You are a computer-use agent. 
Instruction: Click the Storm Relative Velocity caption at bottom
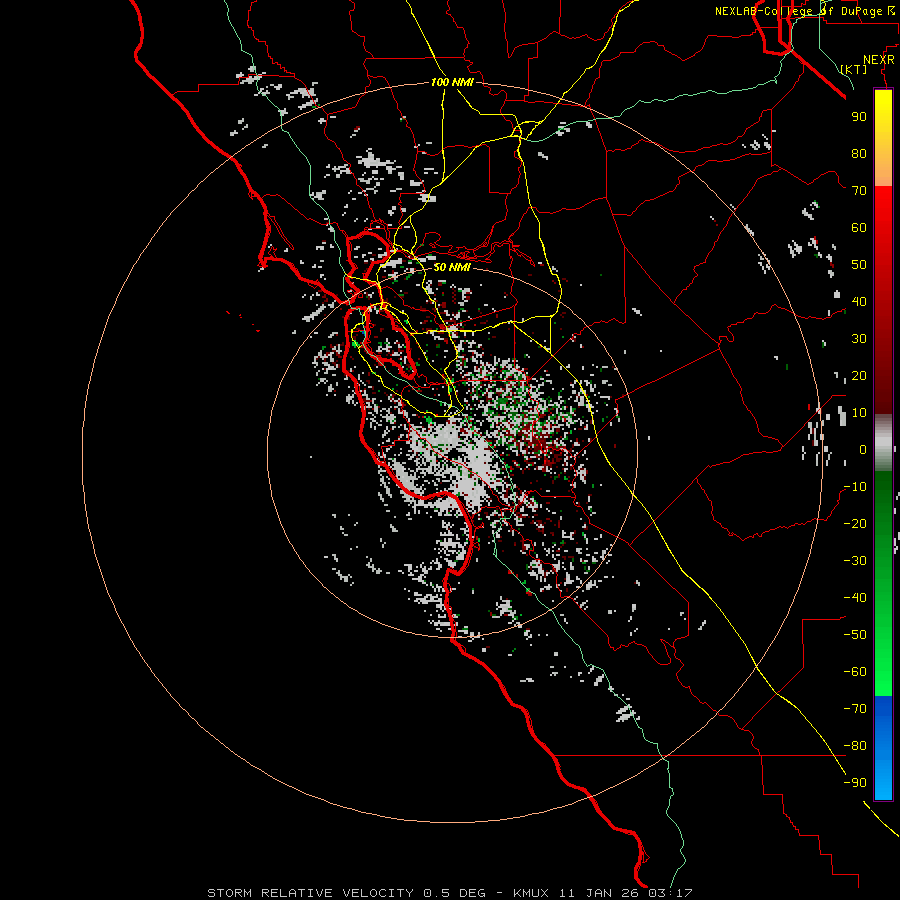pyautogui.click(x=450, y=893)
